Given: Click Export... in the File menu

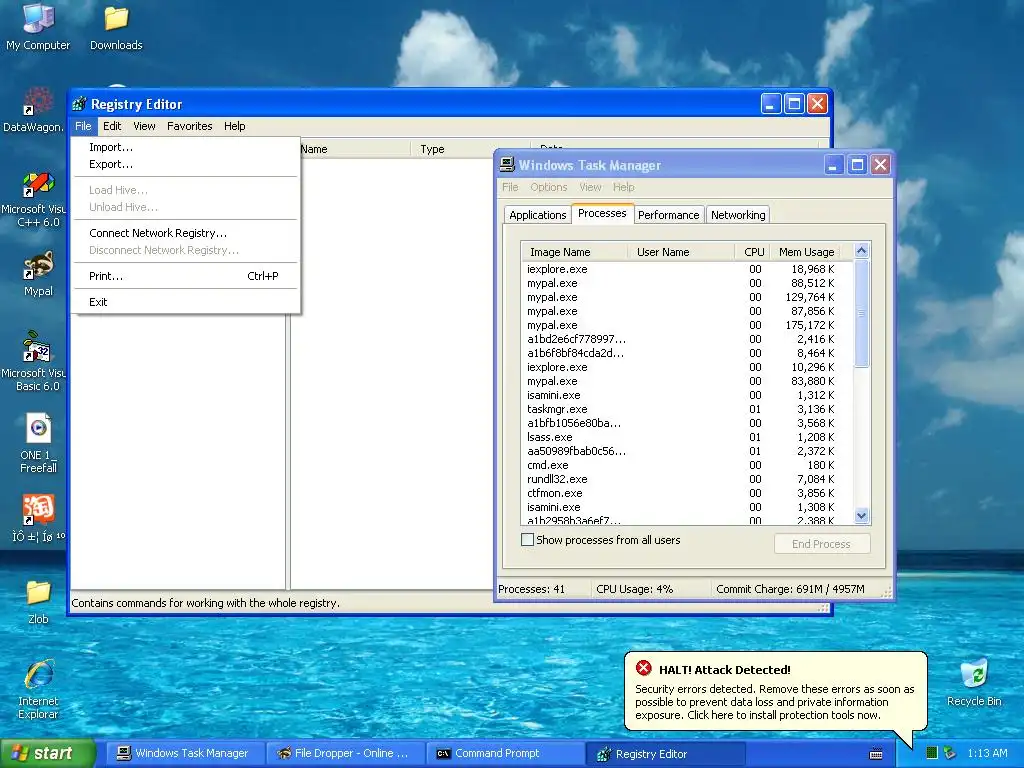Looking at the screenshot, I should (x=185, y=164).
